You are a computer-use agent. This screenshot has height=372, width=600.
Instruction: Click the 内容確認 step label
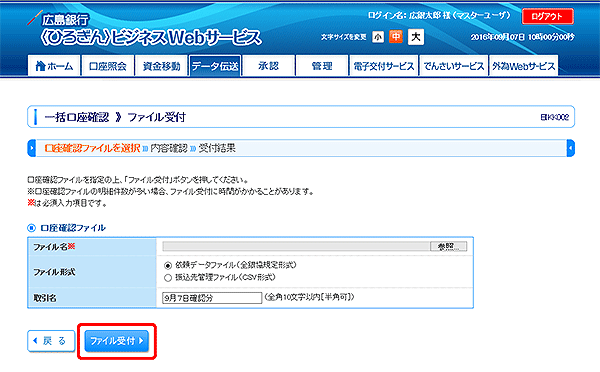coord(169,148)
